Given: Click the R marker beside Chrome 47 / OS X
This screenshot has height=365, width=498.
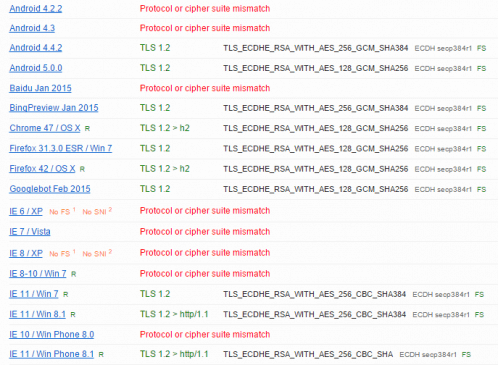Looking at the screenshot, I should 87,129.
